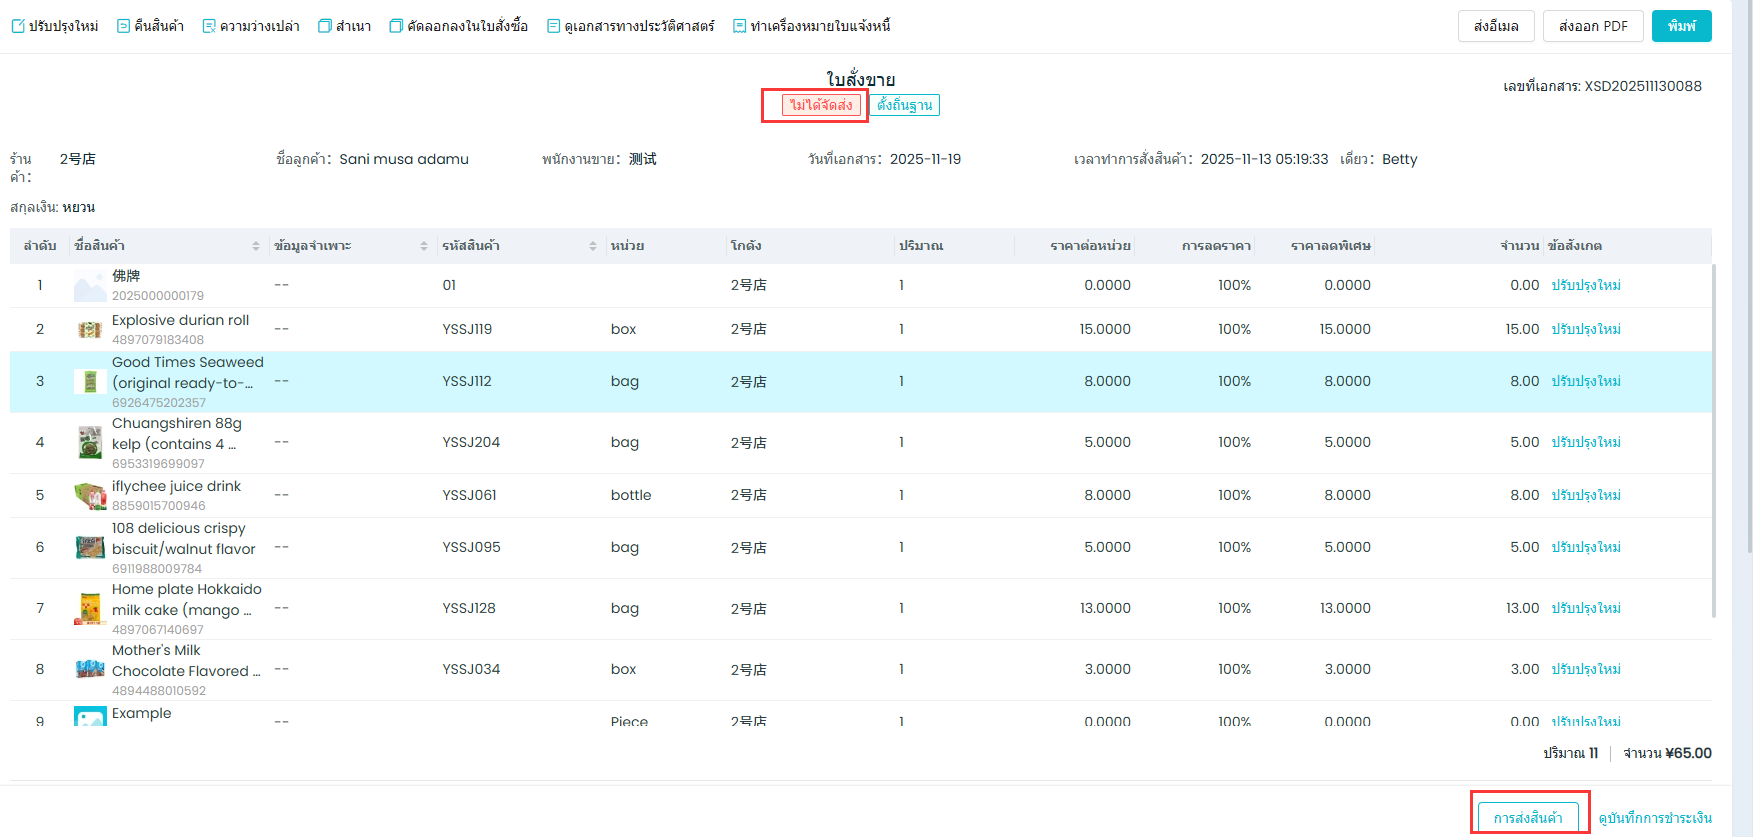Click the สำเนา copy icon
The height and width of the screenshot is (837, 1753).
click(325, 26)
